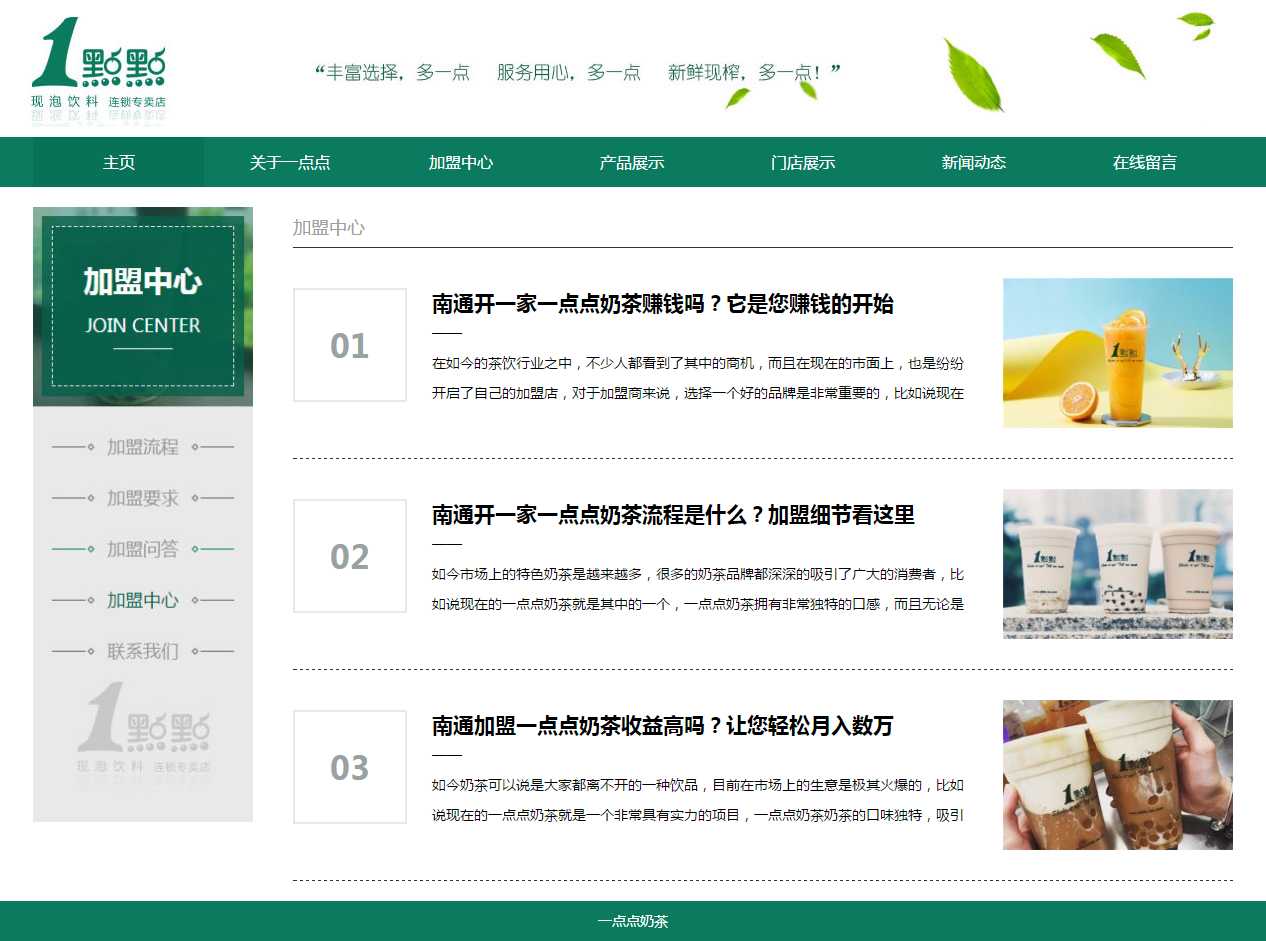Click 加盟流程 in the left sidebar
1266x941 pixels.
pyautogui.click(x=143, y=447)
